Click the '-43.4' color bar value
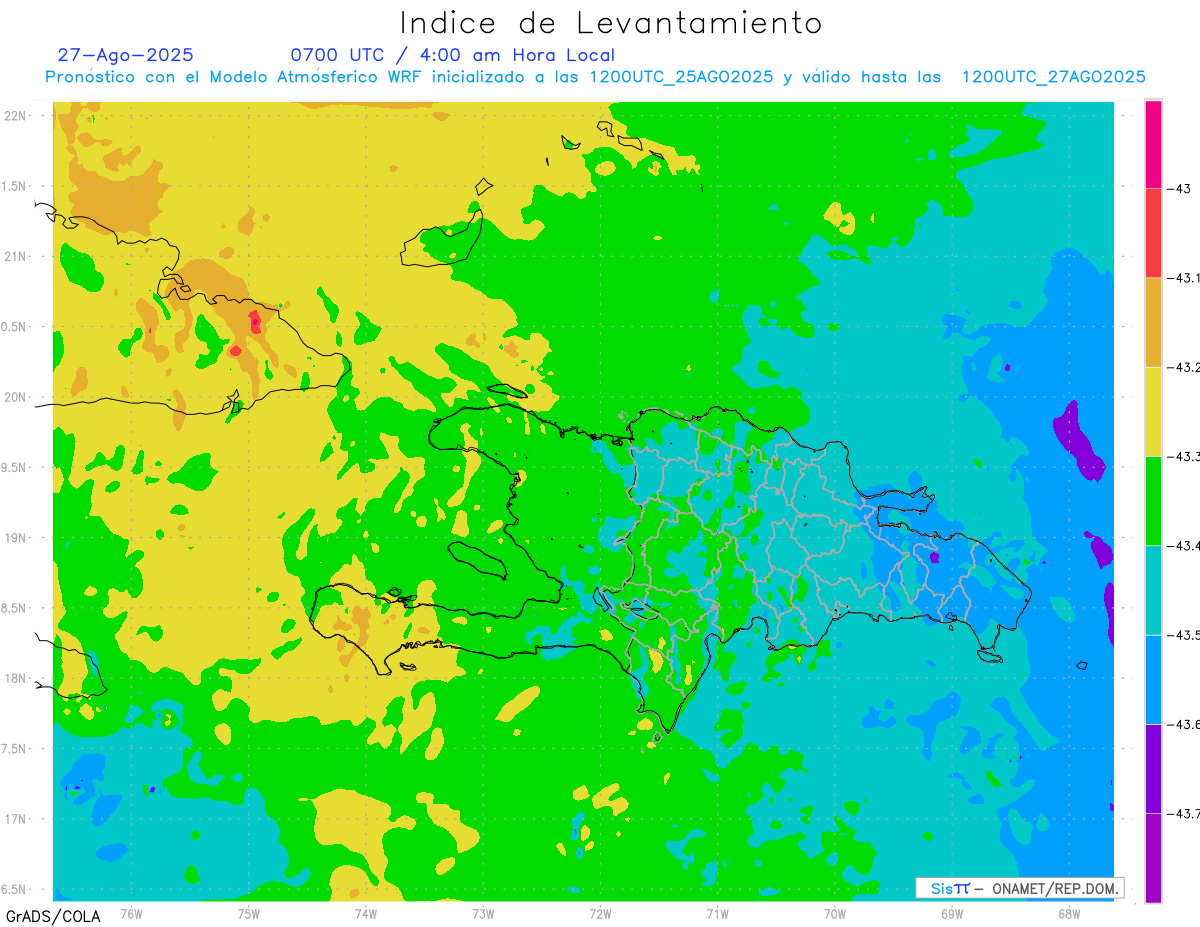 [x=1183, y=546]
